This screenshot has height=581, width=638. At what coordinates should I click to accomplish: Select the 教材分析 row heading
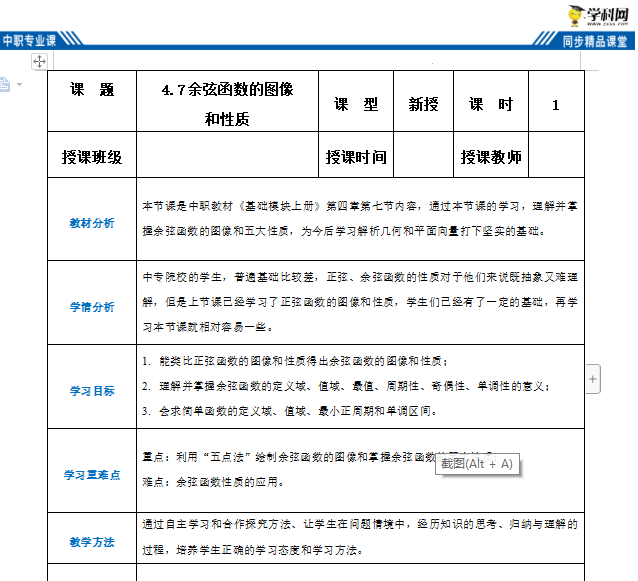click(x=92, y=222)
